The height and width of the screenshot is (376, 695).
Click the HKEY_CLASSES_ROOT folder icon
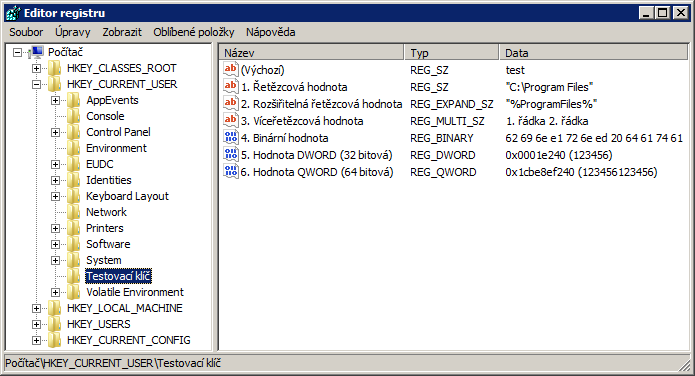55,68
